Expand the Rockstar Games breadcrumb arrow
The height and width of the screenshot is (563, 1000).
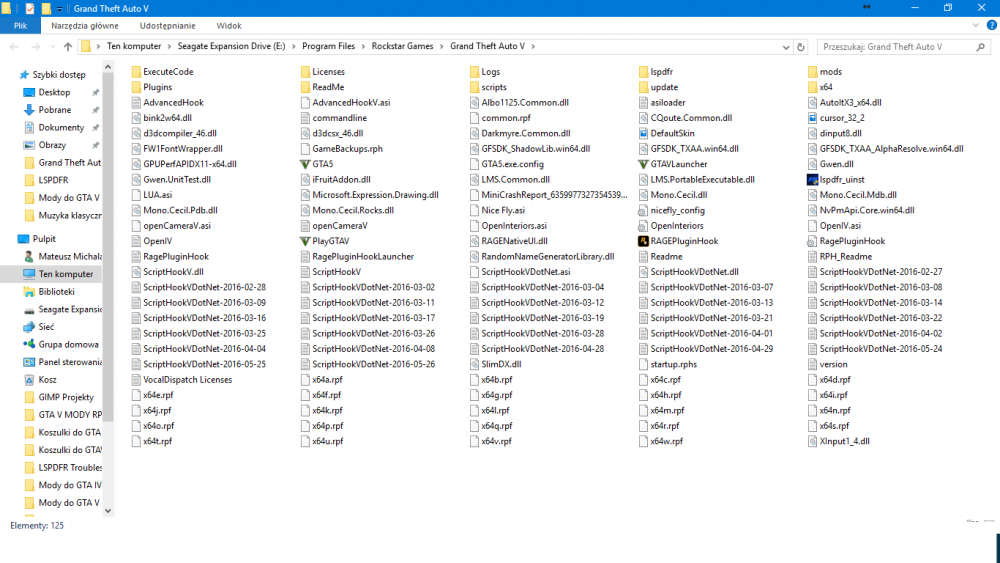coord(441,47)
